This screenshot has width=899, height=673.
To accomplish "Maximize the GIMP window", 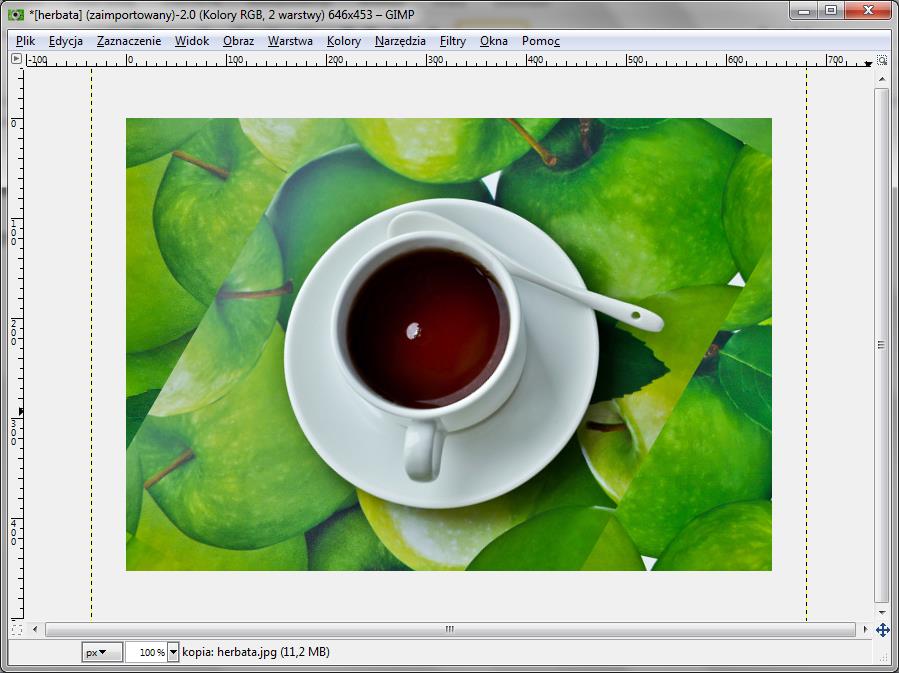I will point(831,10).
